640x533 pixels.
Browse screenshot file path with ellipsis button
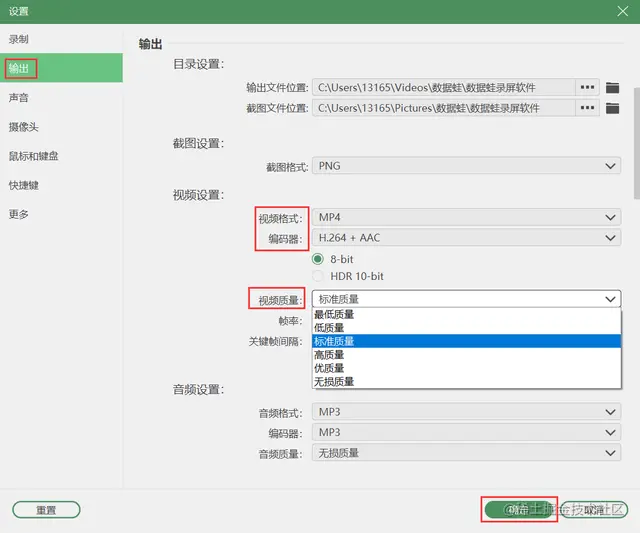[587, 108]
